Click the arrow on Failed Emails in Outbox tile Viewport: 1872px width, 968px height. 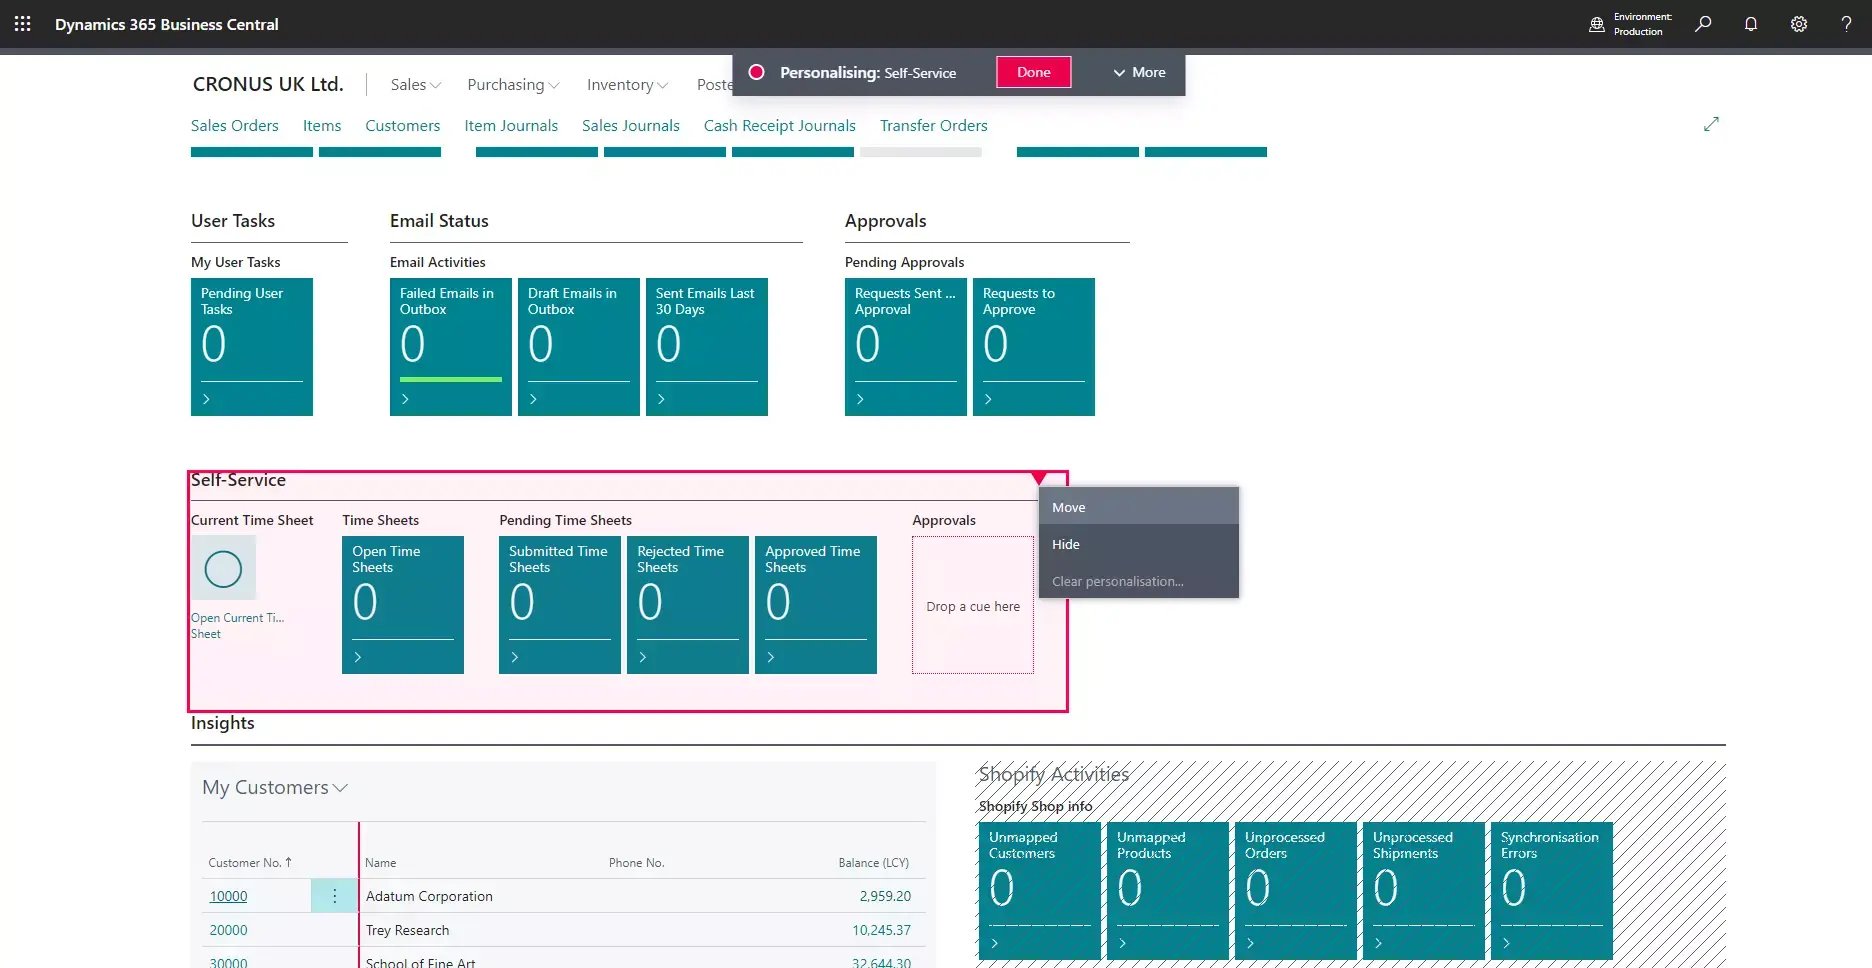(x=406, y=399)
